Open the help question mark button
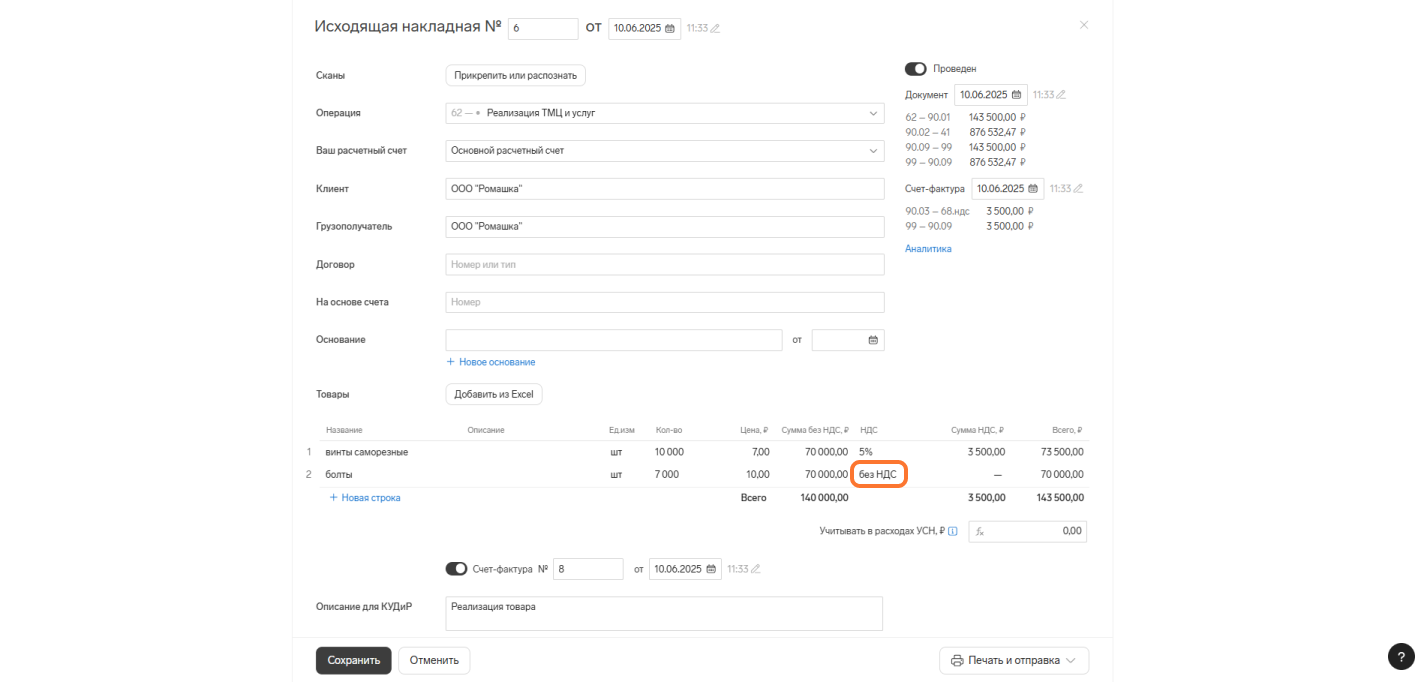 point(1401,656)
